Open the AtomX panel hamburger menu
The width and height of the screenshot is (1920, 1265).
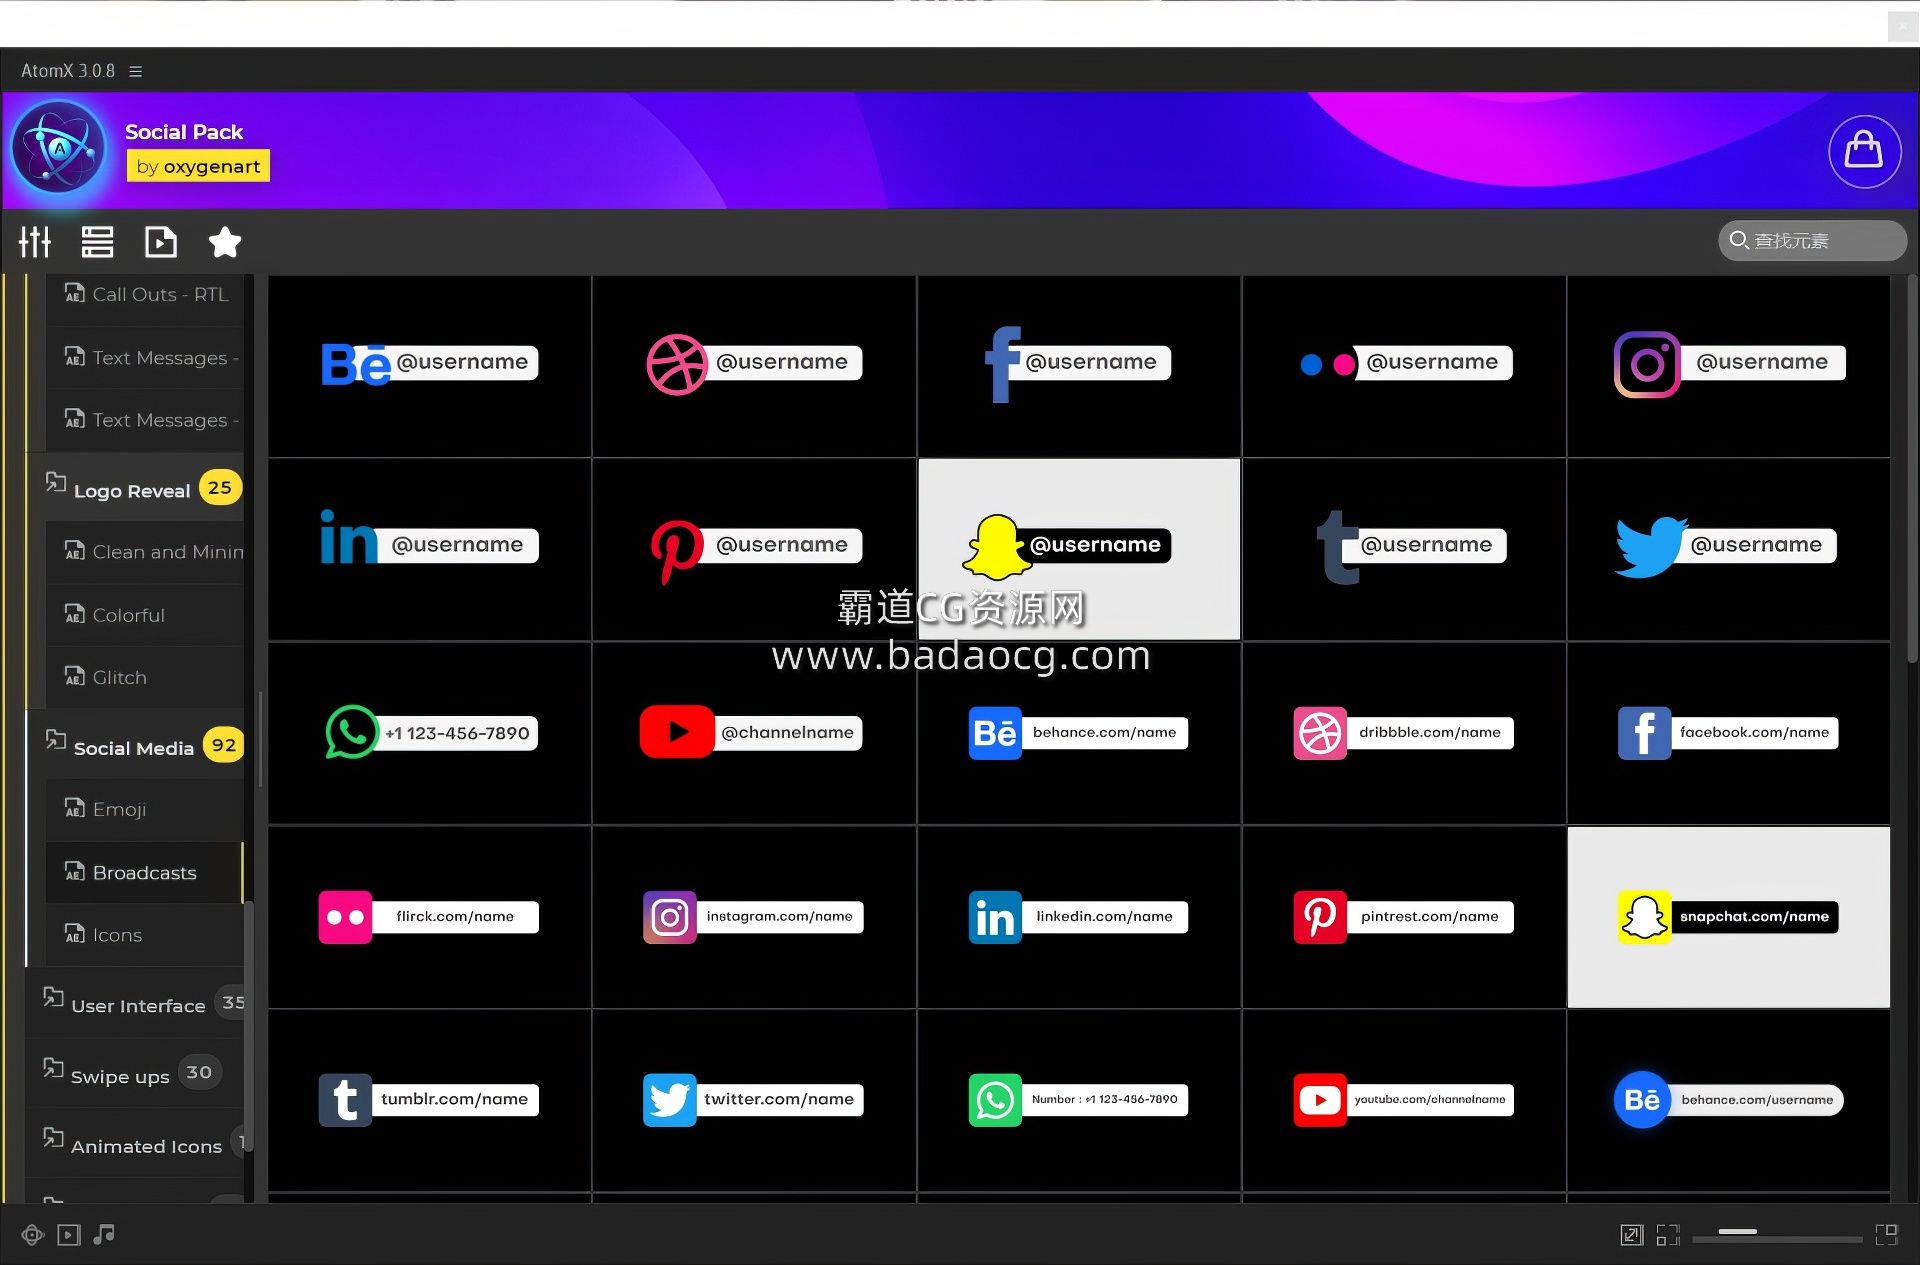(136, 71)
